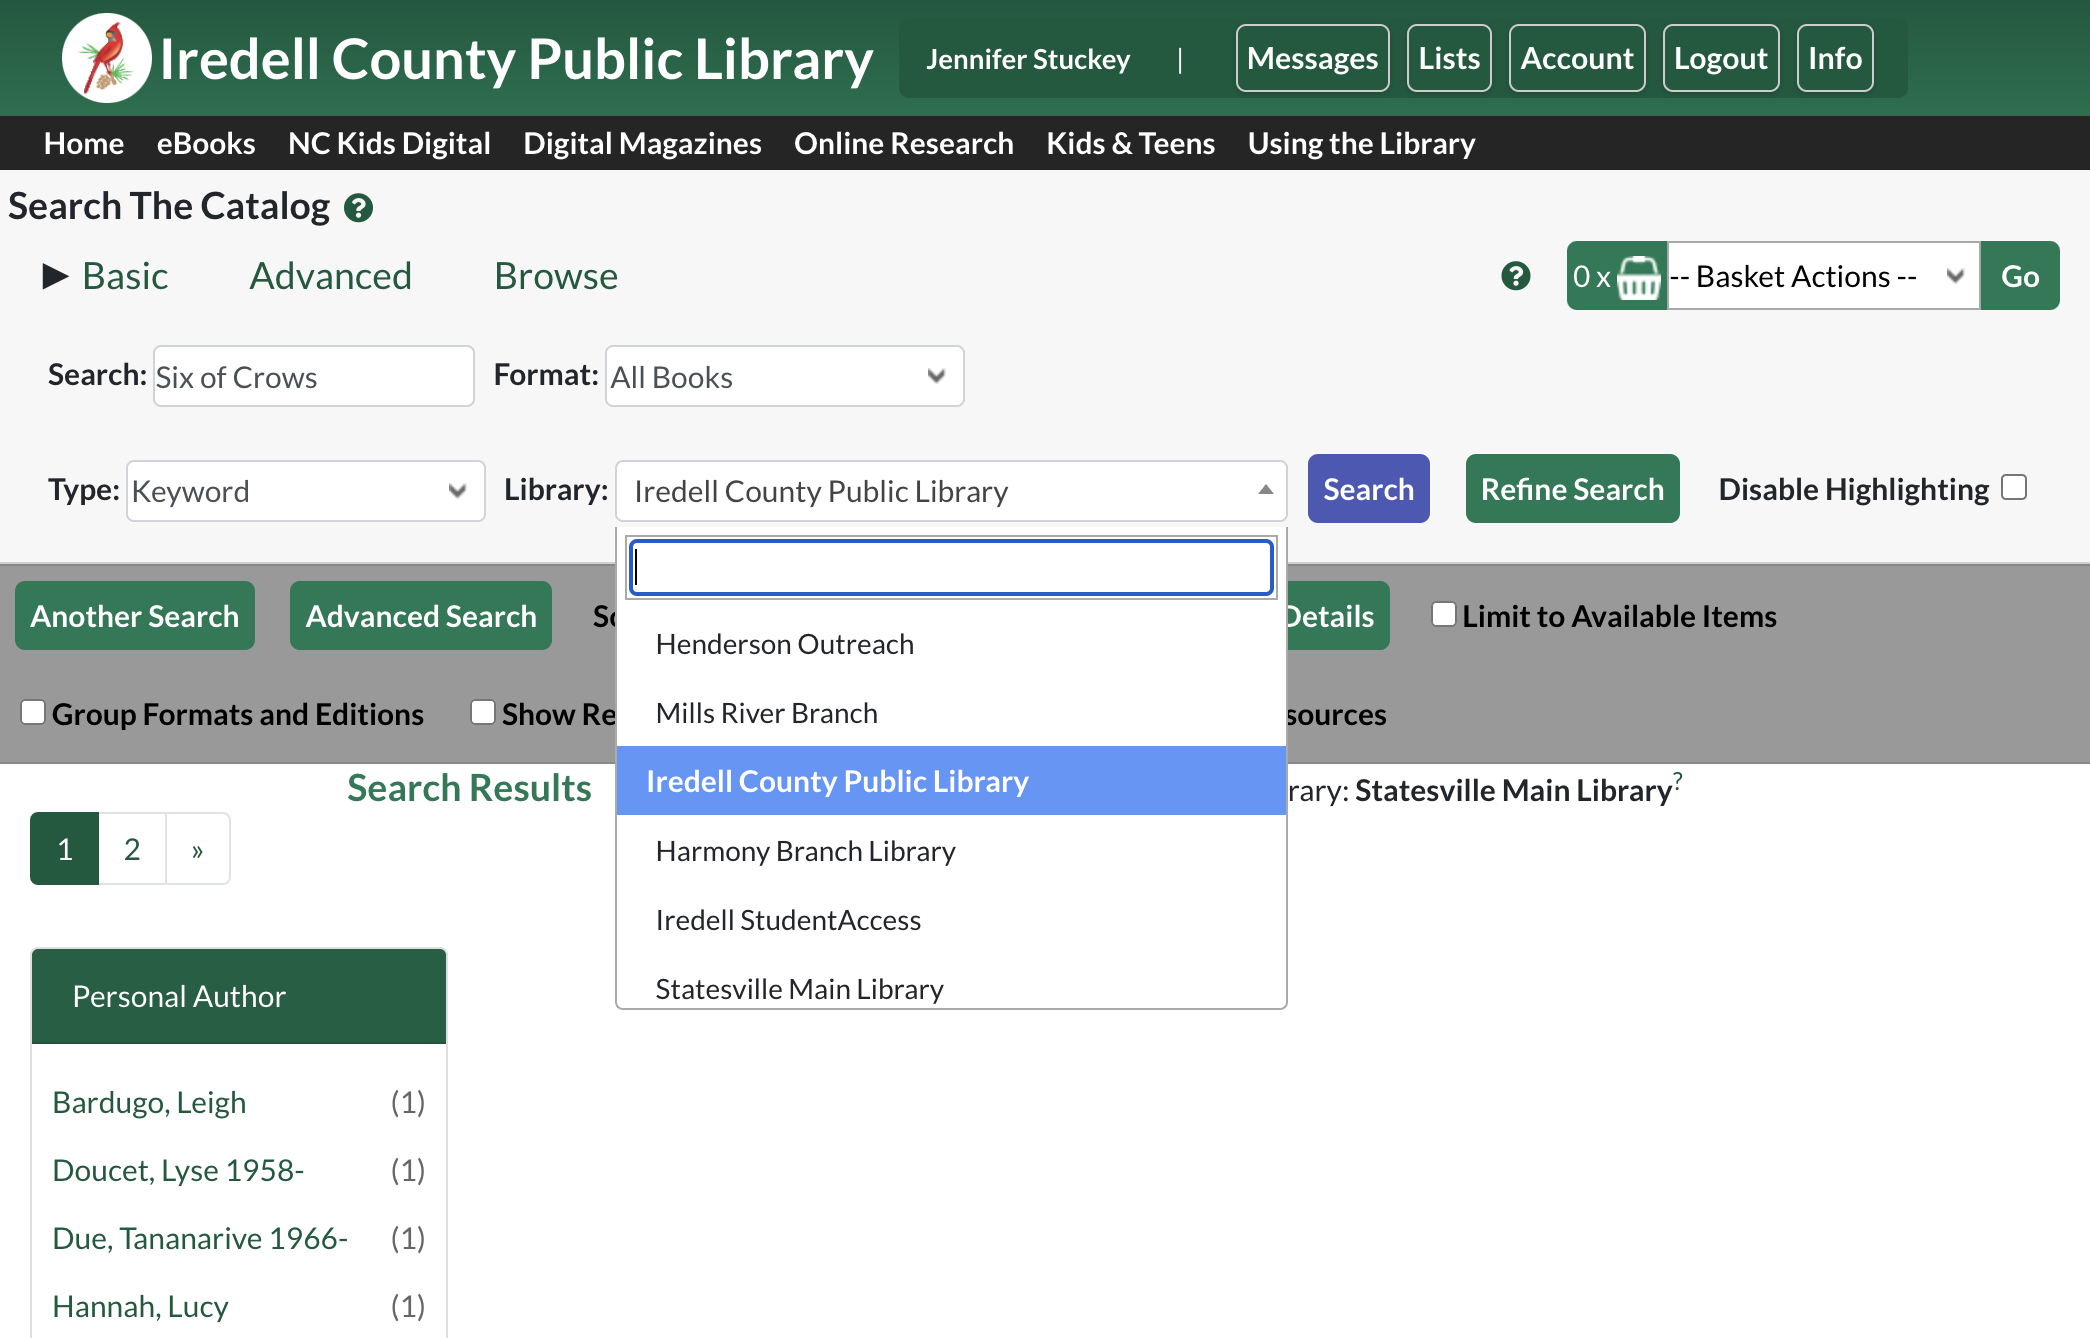Switch to the Advanced search tab
The height and width of the screenshot is (1338, 2090).
click(x=330, y=276)
